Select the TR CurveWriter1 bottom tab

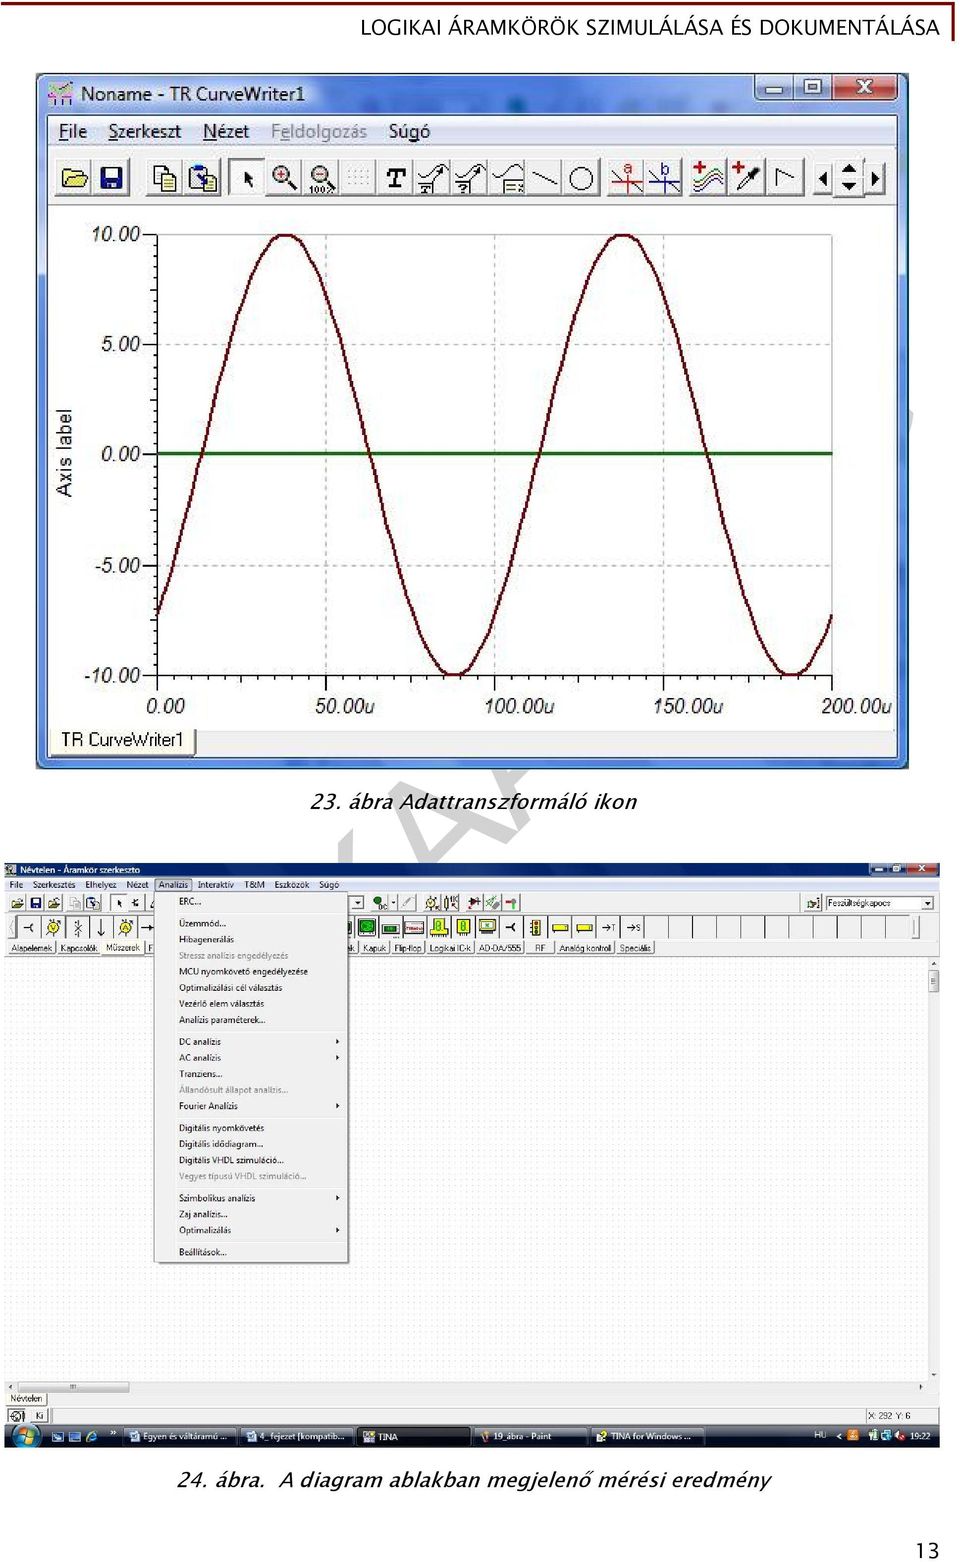123,739
